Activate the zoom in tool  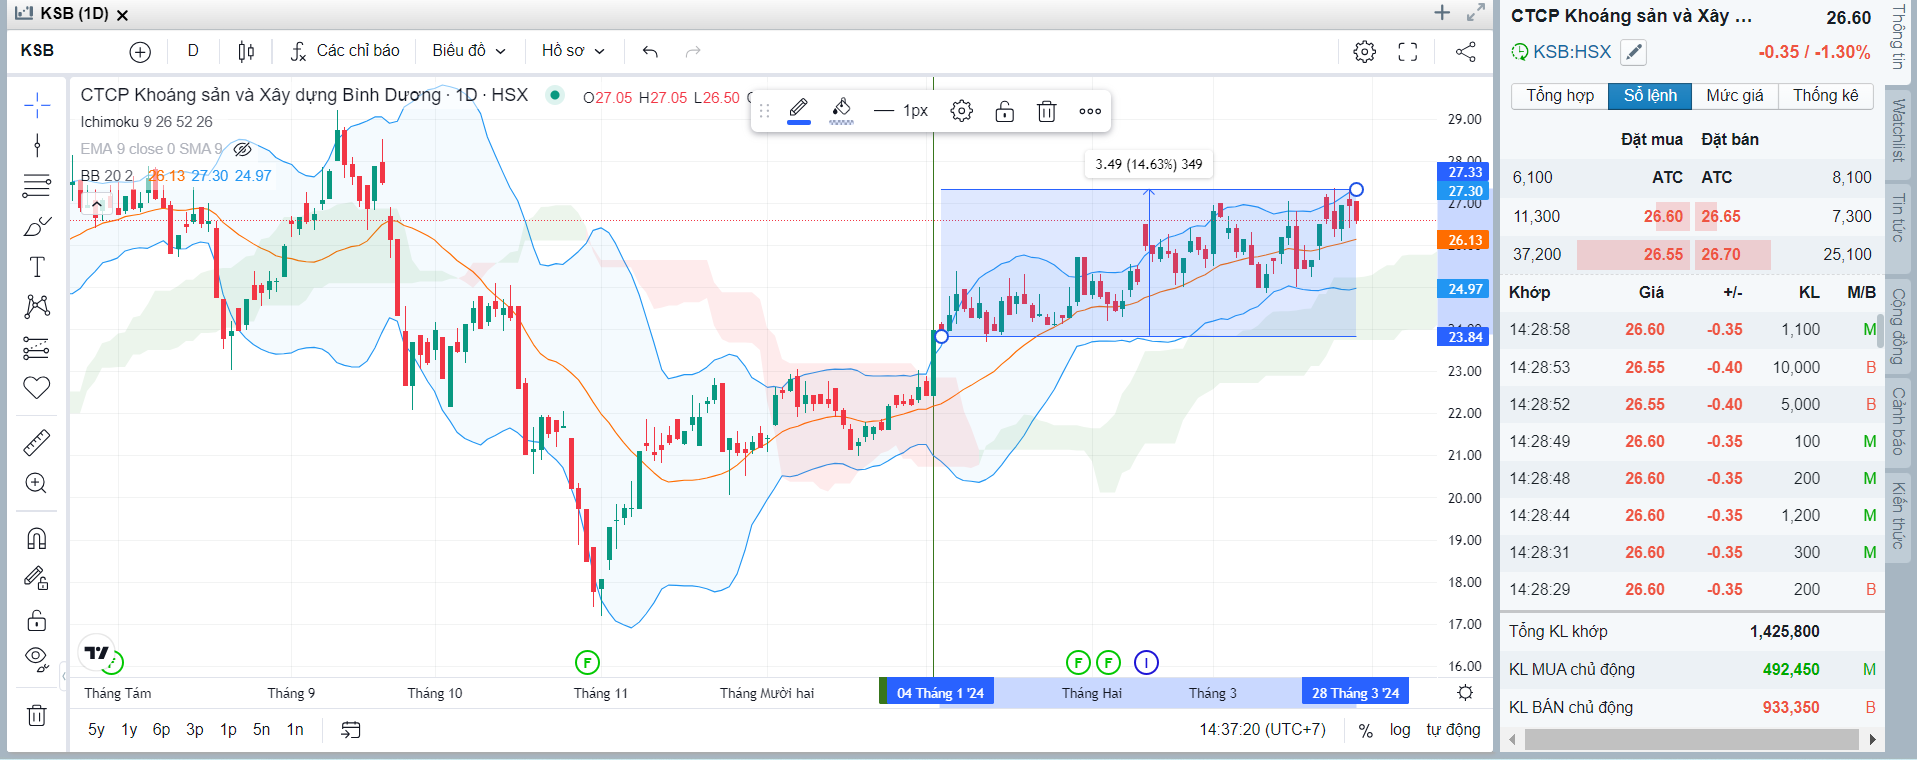point(37,483)
